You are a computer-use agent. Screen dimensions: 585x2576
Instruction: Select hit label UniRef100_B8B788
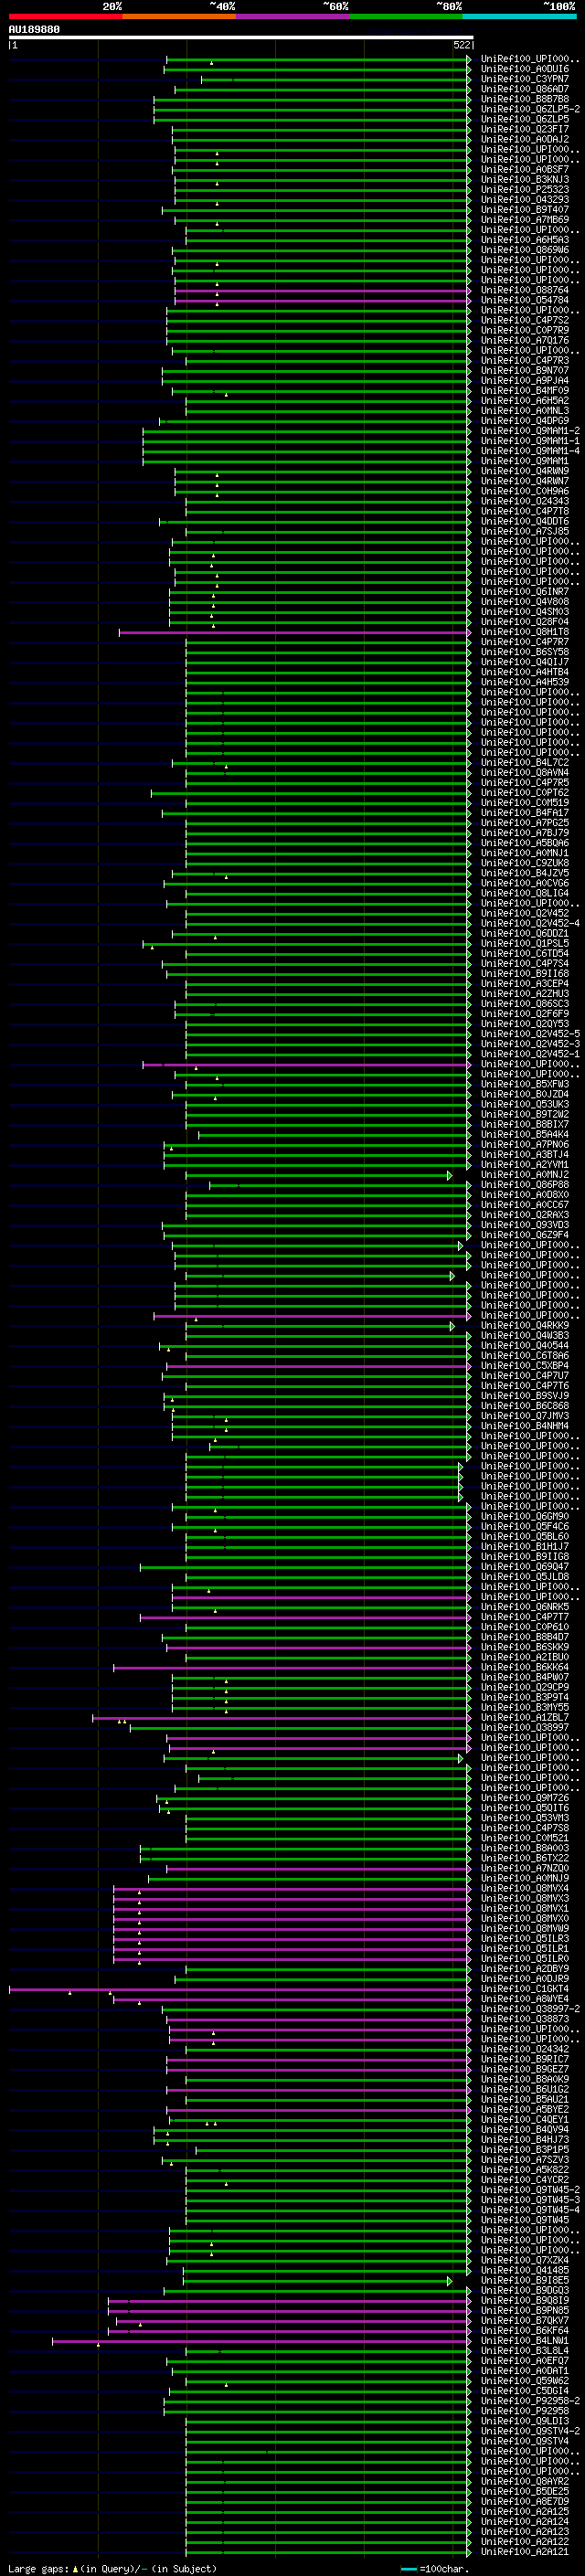click(525, 99)
